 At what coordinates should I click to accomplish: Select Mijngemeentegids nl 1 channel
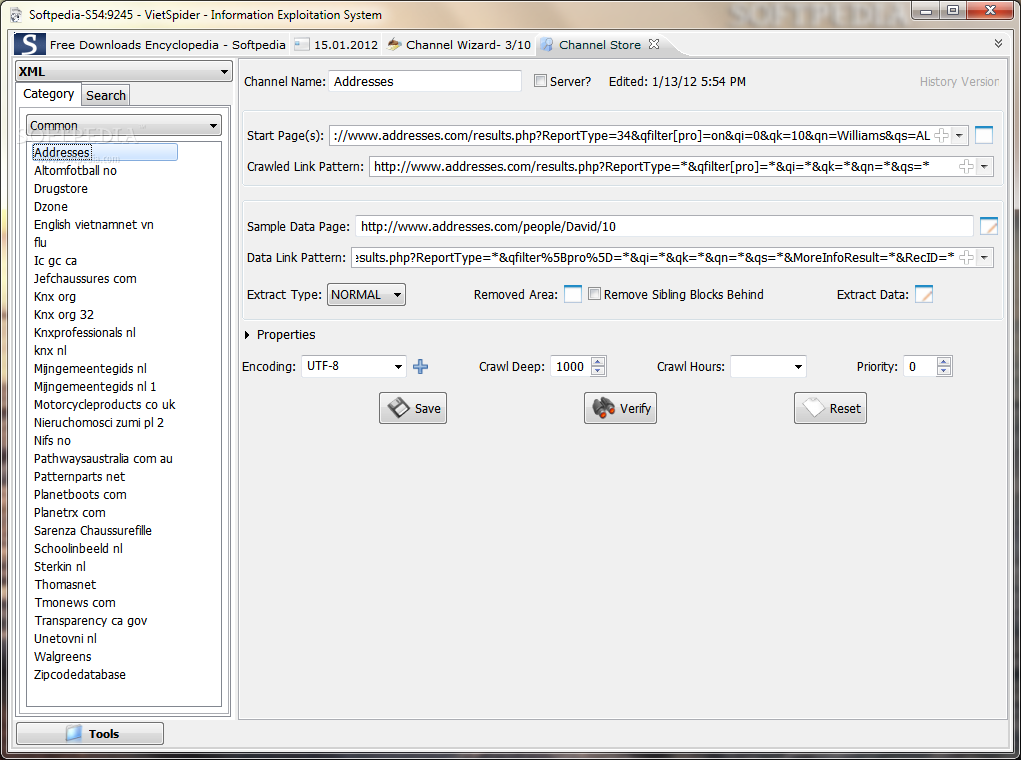(x=95, y=387)
